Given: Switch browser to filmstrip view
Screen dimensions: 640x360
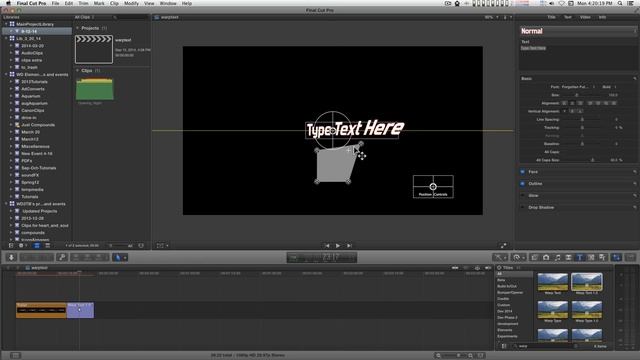Looking at the screenshot, I should pos(37,246).
